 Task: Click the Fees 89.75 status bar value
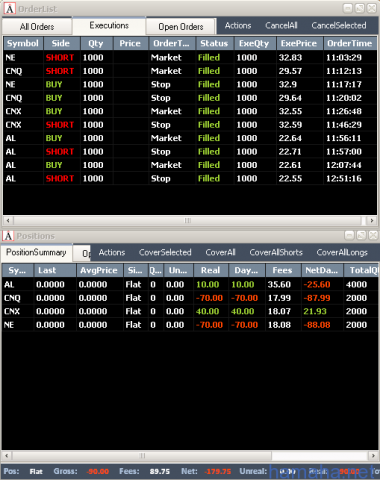coord(160,472)
